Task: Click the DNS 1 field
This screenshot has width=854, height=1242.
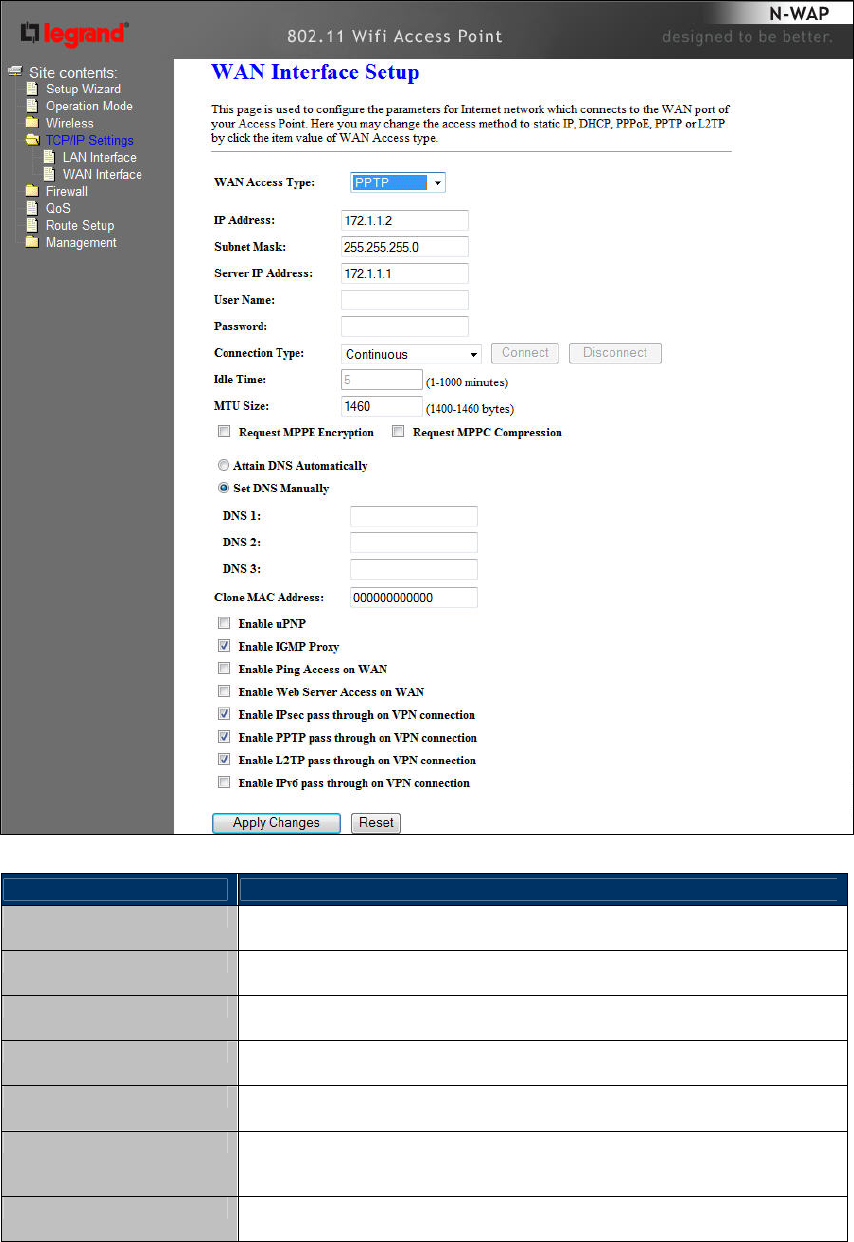Action: [x=414, y=516]
